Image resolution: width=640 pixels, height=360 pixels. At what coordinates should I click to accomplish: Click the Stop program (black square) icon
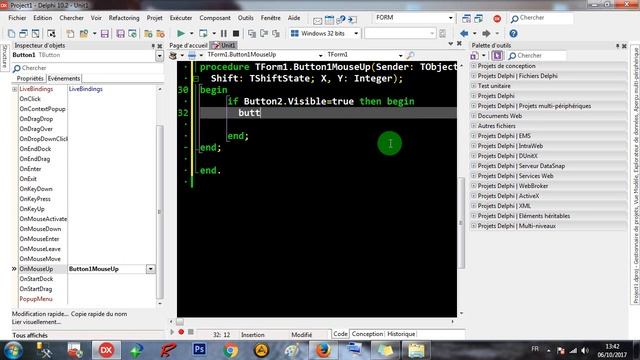236,33
